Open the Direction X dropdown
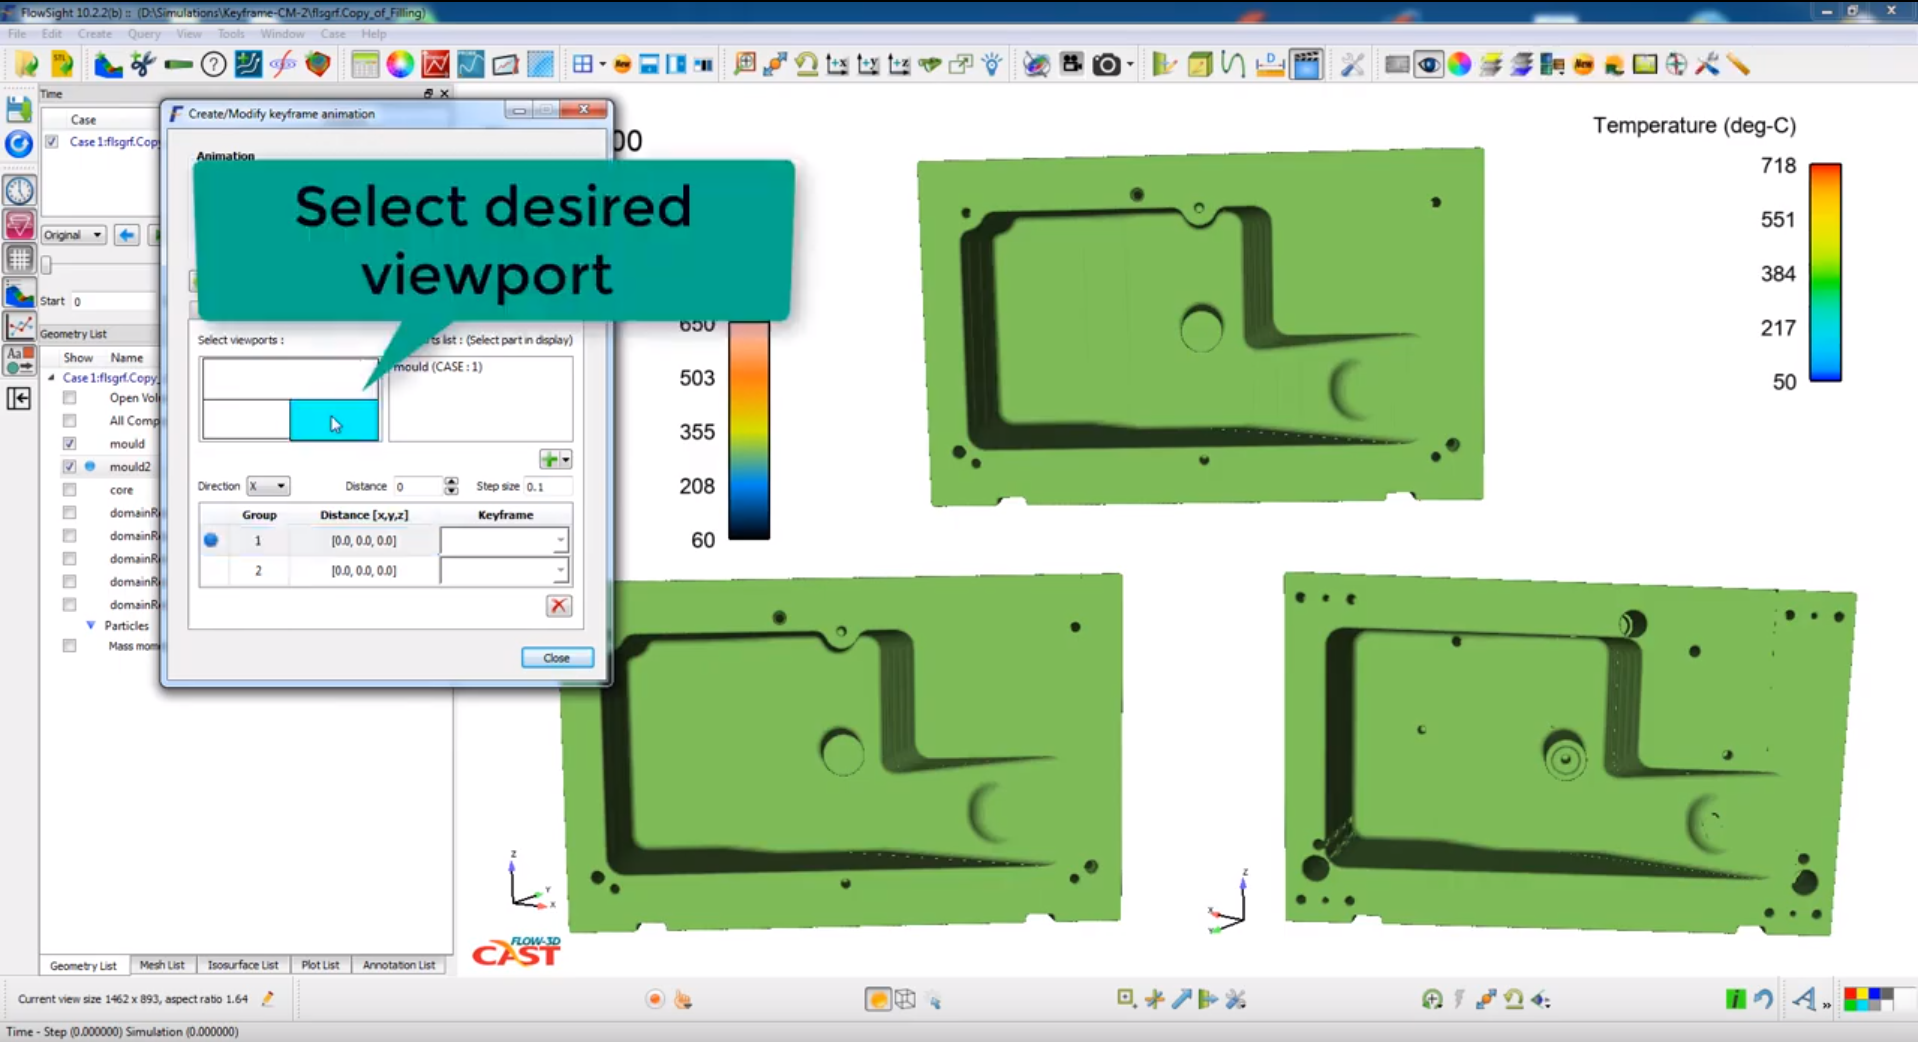 tap(268, 486)
